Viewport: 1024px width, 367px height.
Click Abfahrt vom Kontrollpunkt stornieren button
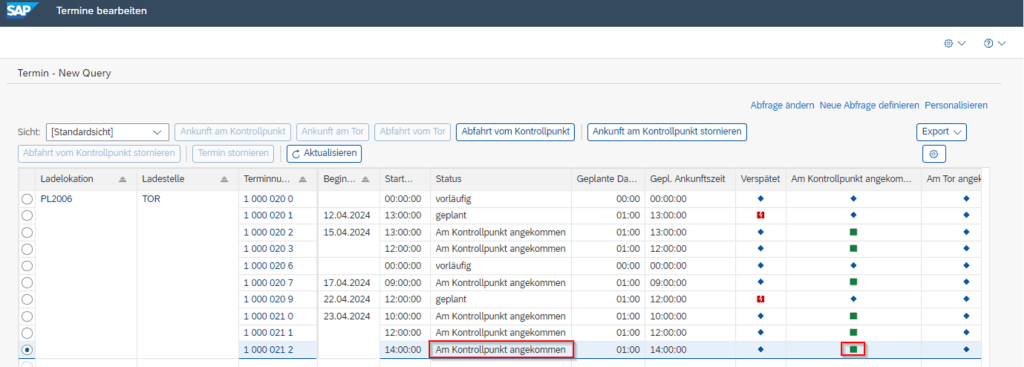click(x=99, y=153)
